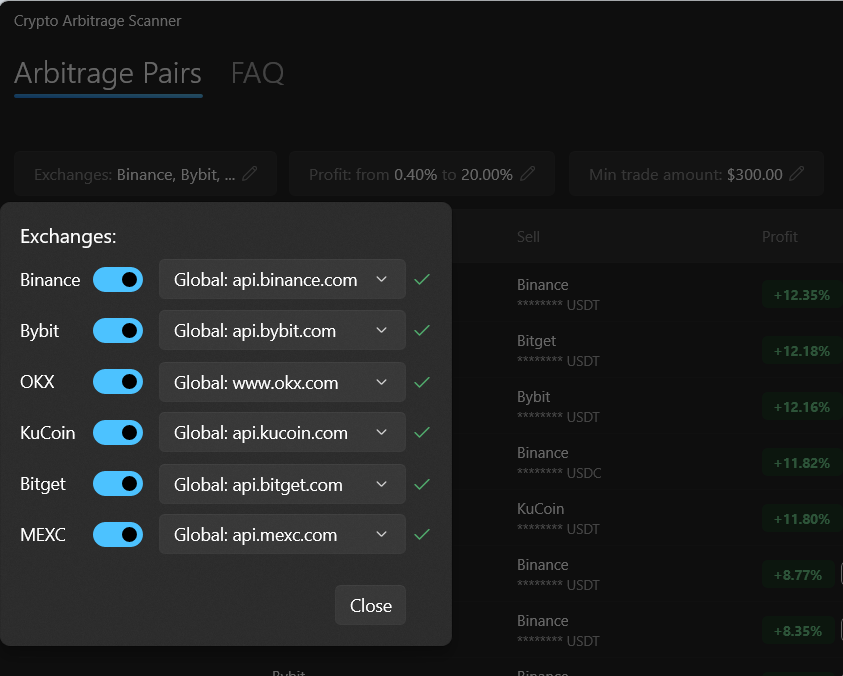
Task: Edit Min trade amount via pencil icon
Action: coord(797,174)
